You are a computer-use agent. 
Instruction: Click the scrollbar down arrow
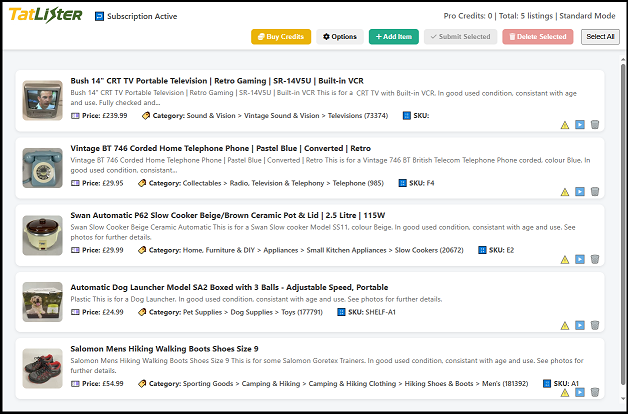coord(623,398)
